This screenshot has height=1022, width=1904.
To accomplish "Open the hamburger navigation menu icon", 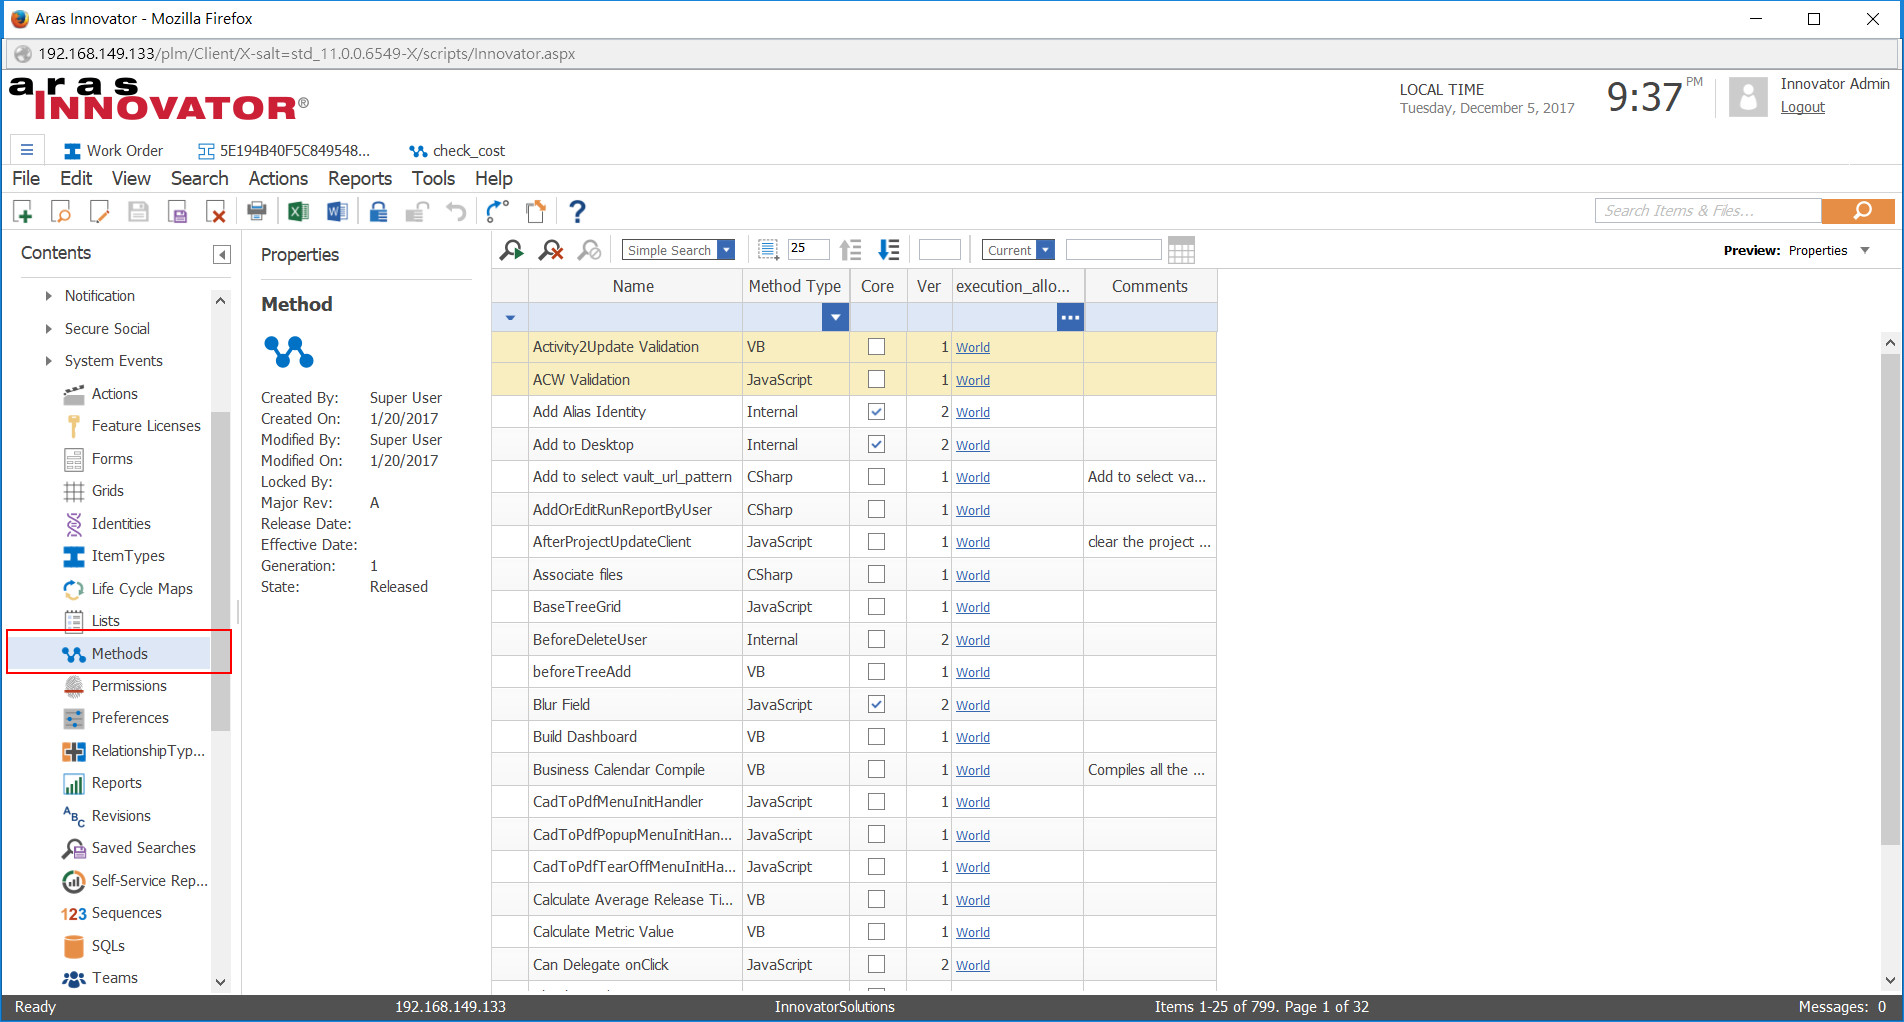I will coord(27,150).
